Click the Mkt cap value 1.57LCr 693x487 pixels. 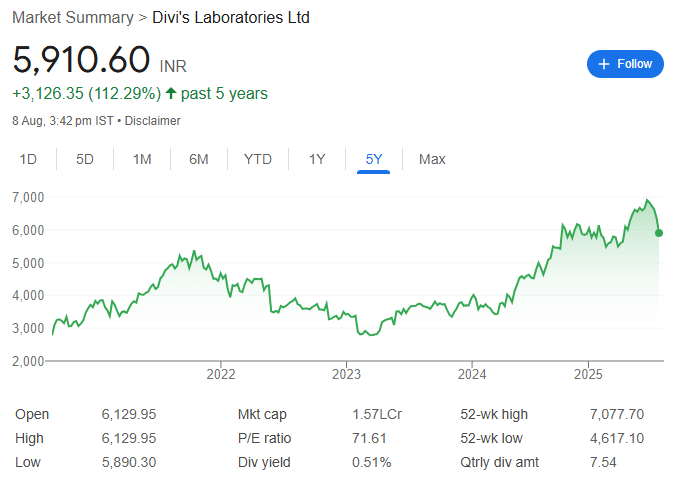377,415
